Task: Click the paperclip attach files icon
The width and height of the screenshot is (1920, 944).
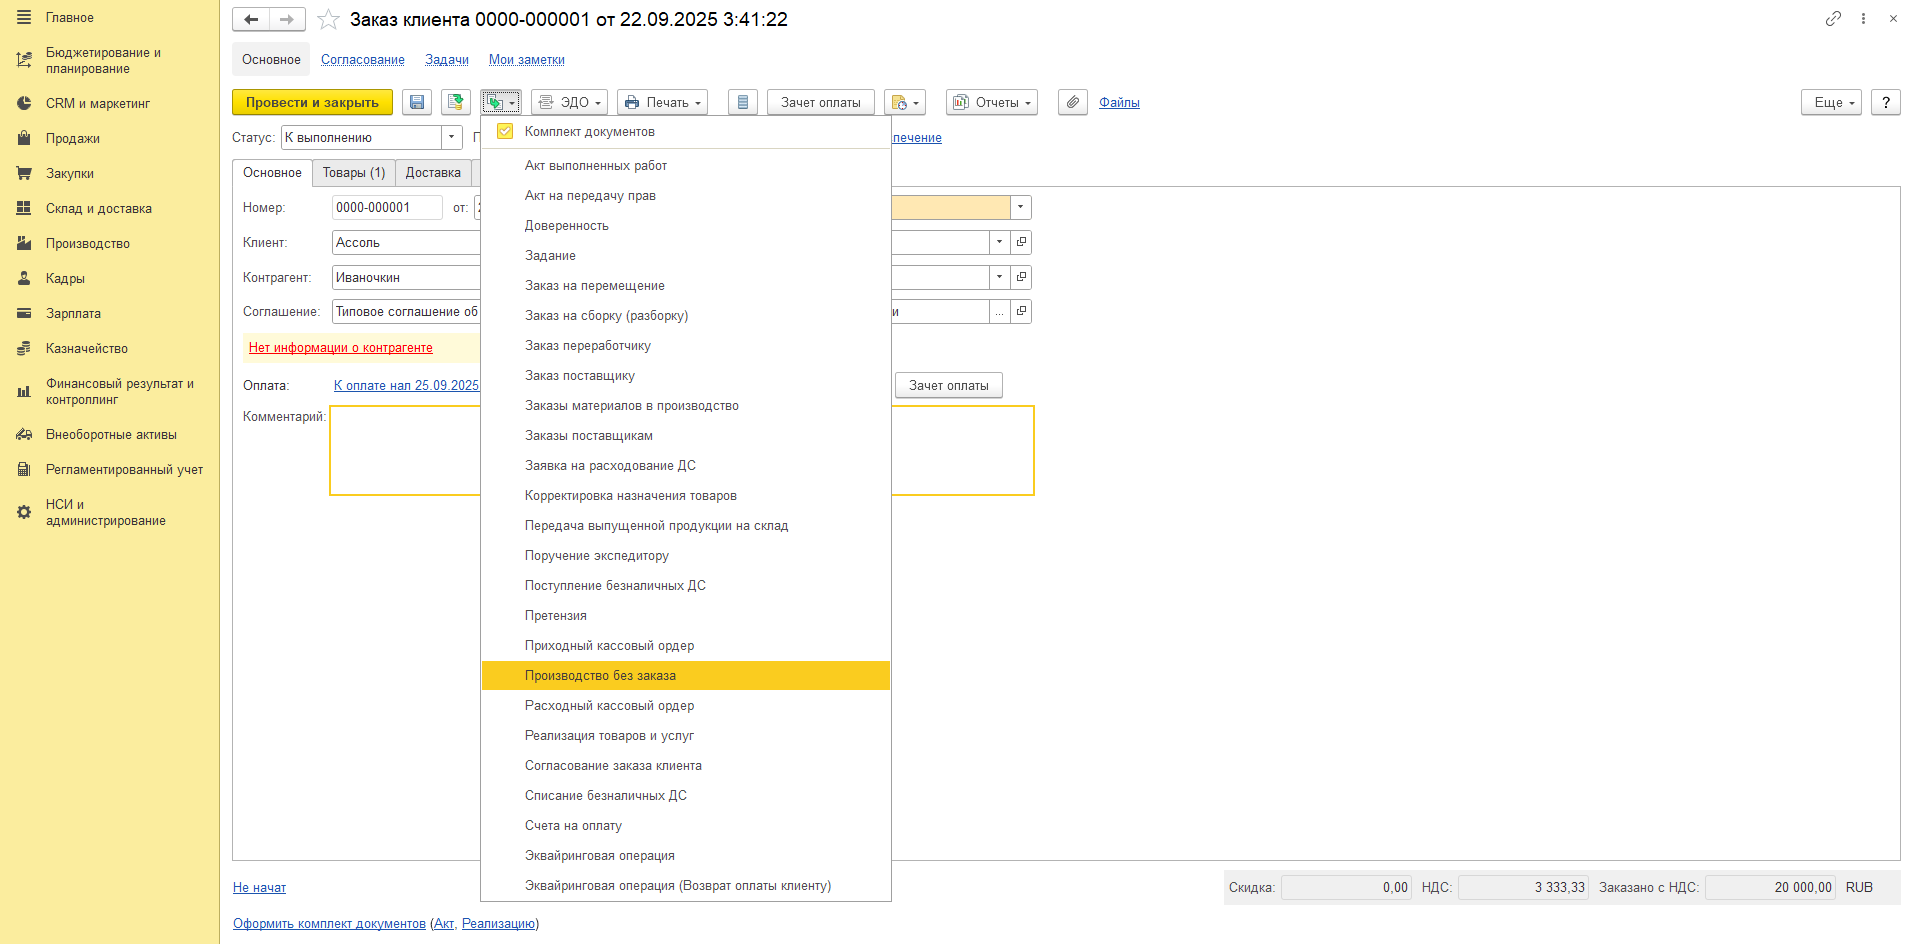Action: click(1072, 102)
